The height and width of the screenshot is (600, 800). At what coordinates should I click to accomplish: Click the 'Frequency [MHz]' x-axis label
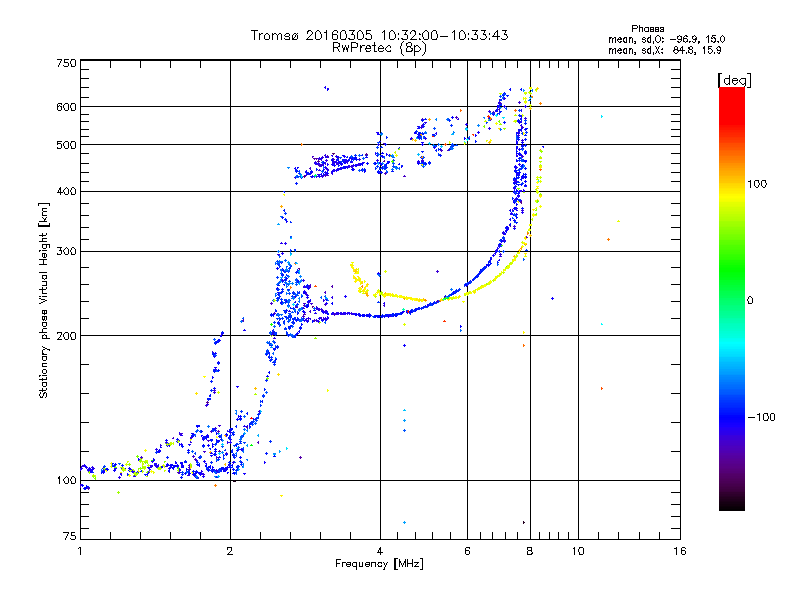[x=379, y=564]
